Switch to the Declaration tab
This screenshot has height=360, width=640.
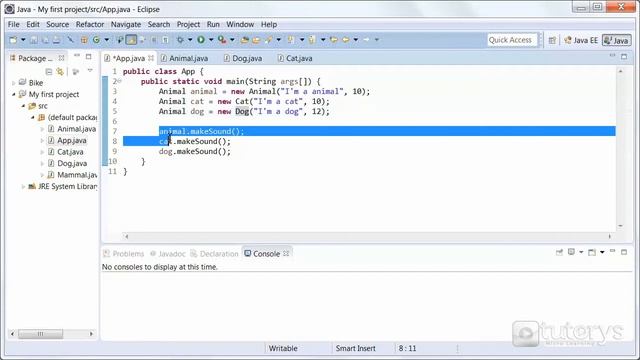(214, 254)
